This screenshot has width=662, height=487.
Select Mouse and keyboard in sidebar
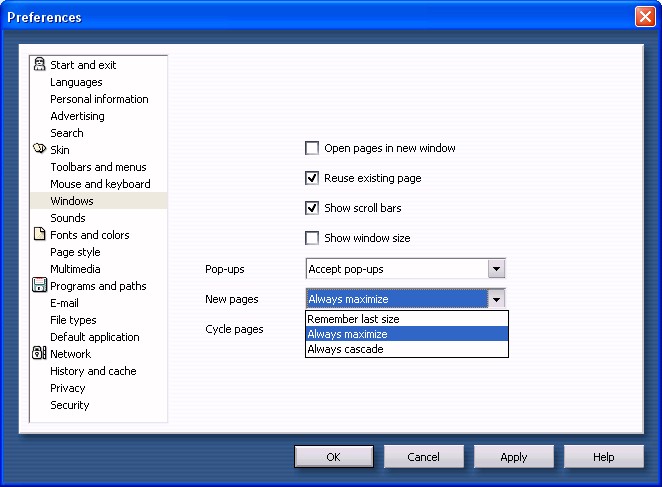(x=100, y=184)
